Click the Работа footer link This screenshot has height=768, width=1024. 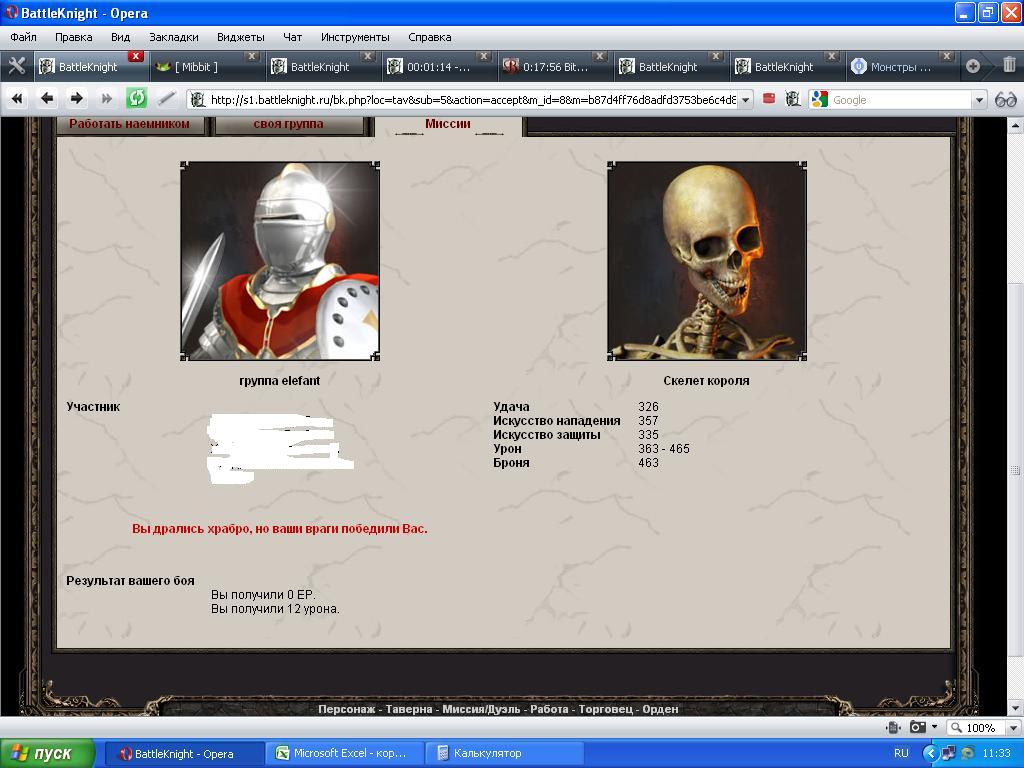(x=549, y=709)
